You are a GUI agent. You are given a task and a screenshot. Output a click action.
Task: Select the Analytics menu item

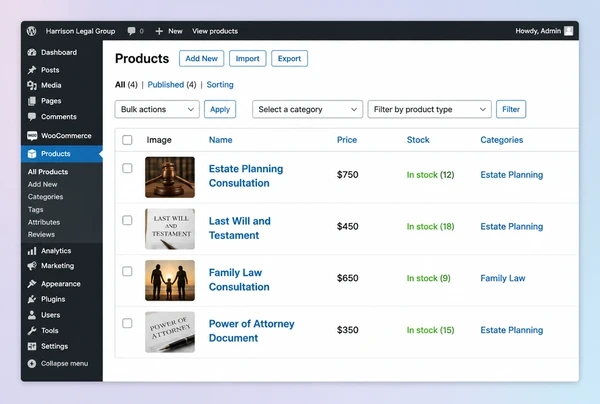click(x=56, y=251)
